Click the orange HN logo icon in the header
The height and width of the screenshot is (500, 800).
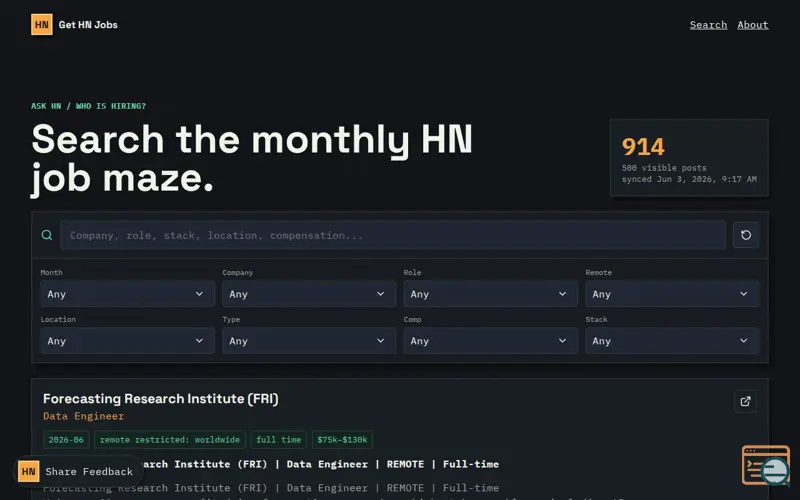42,24
